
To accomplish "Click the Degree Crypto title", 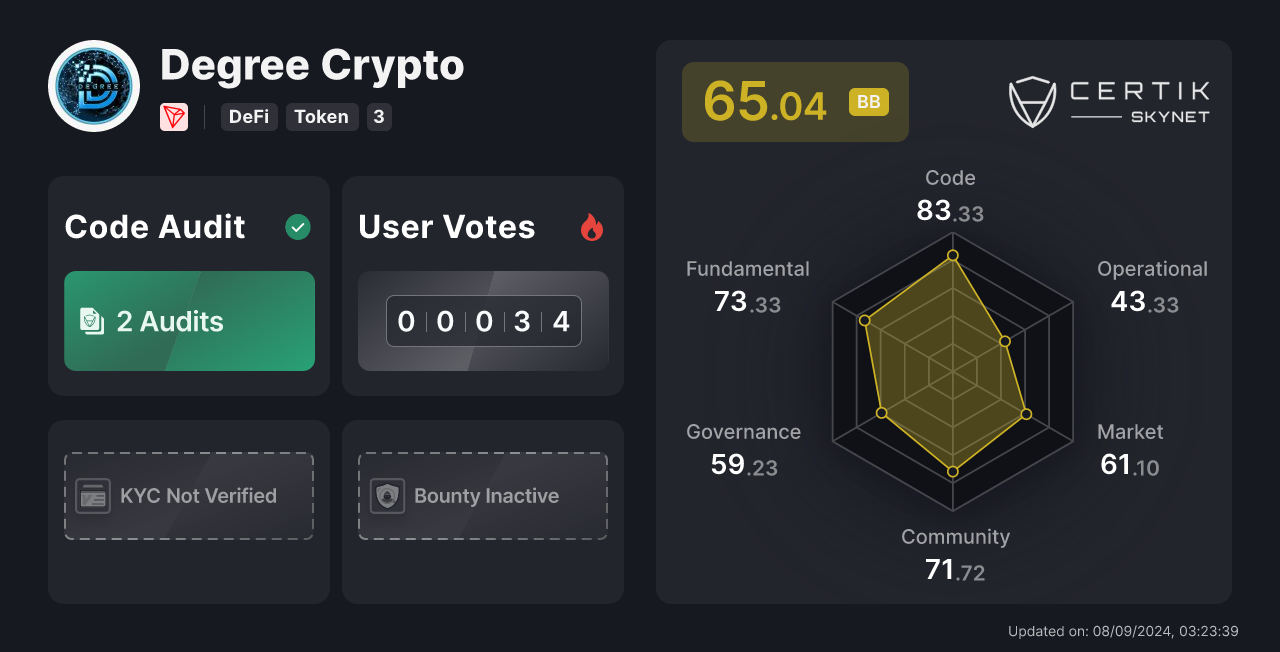I will (311, 66).
